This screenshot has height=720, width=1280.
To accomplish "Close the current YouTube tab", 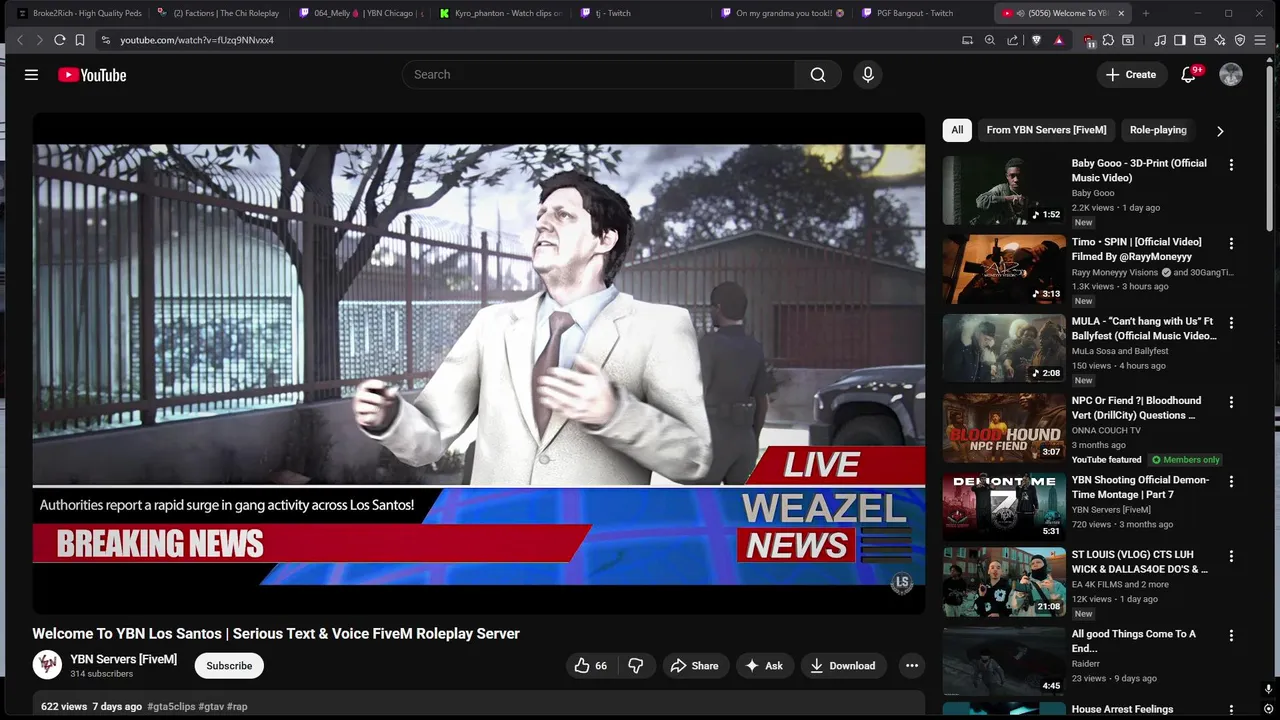I will click(1121, 13).
